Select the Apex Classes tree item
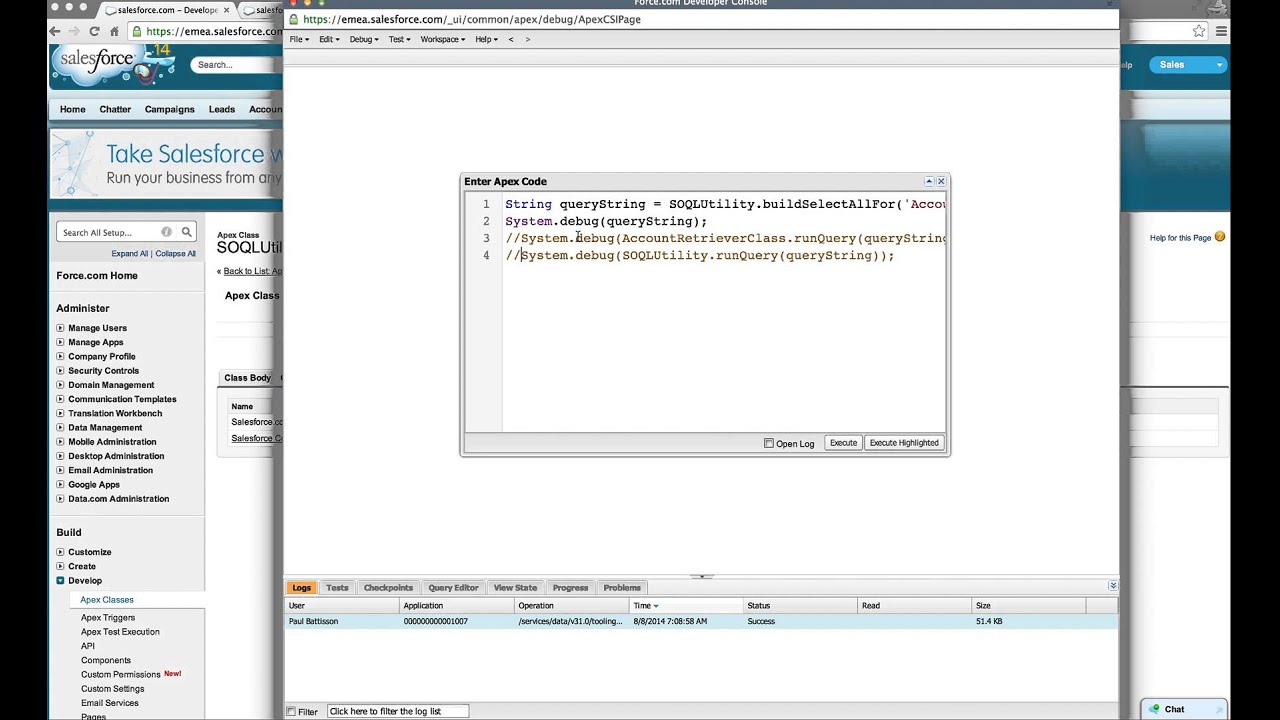This screenshot has height=720, width=1280. click(x=107, y=600)
